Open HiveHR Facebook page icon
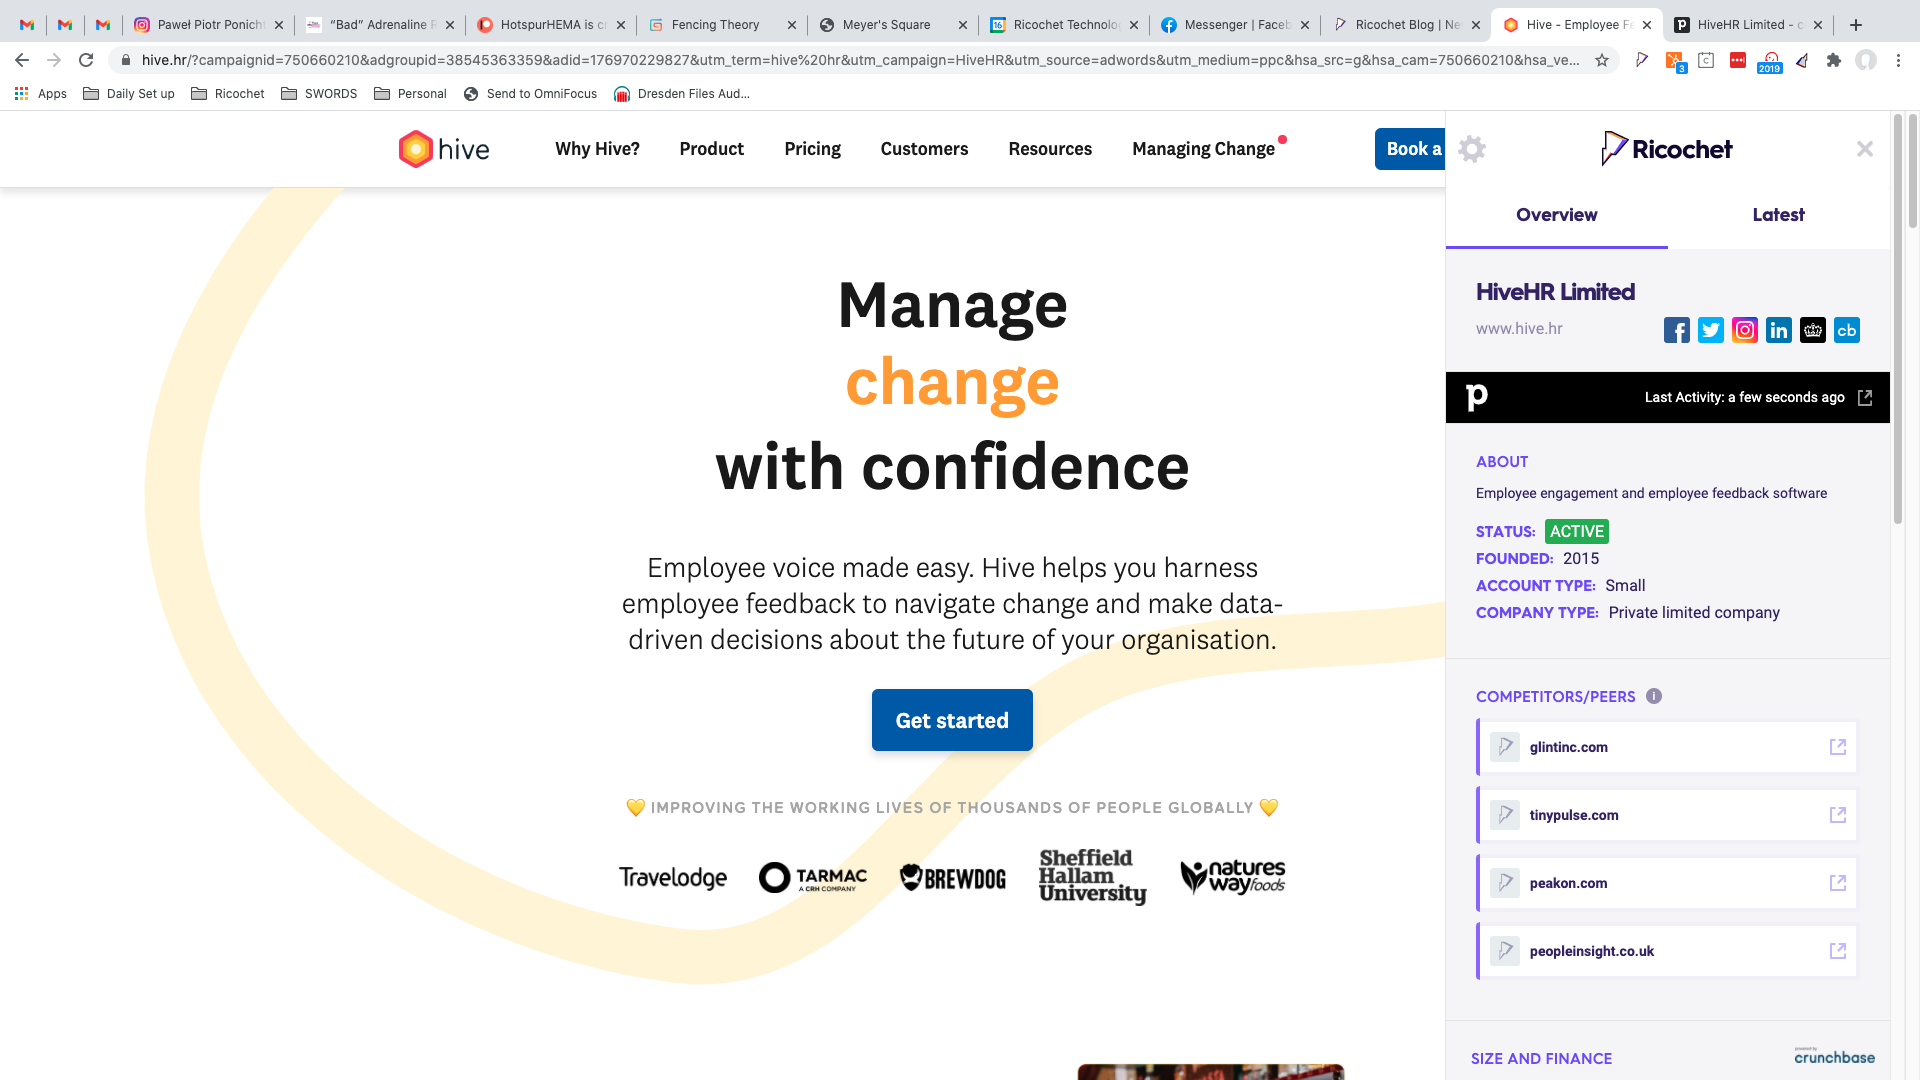 (1677, 330)
